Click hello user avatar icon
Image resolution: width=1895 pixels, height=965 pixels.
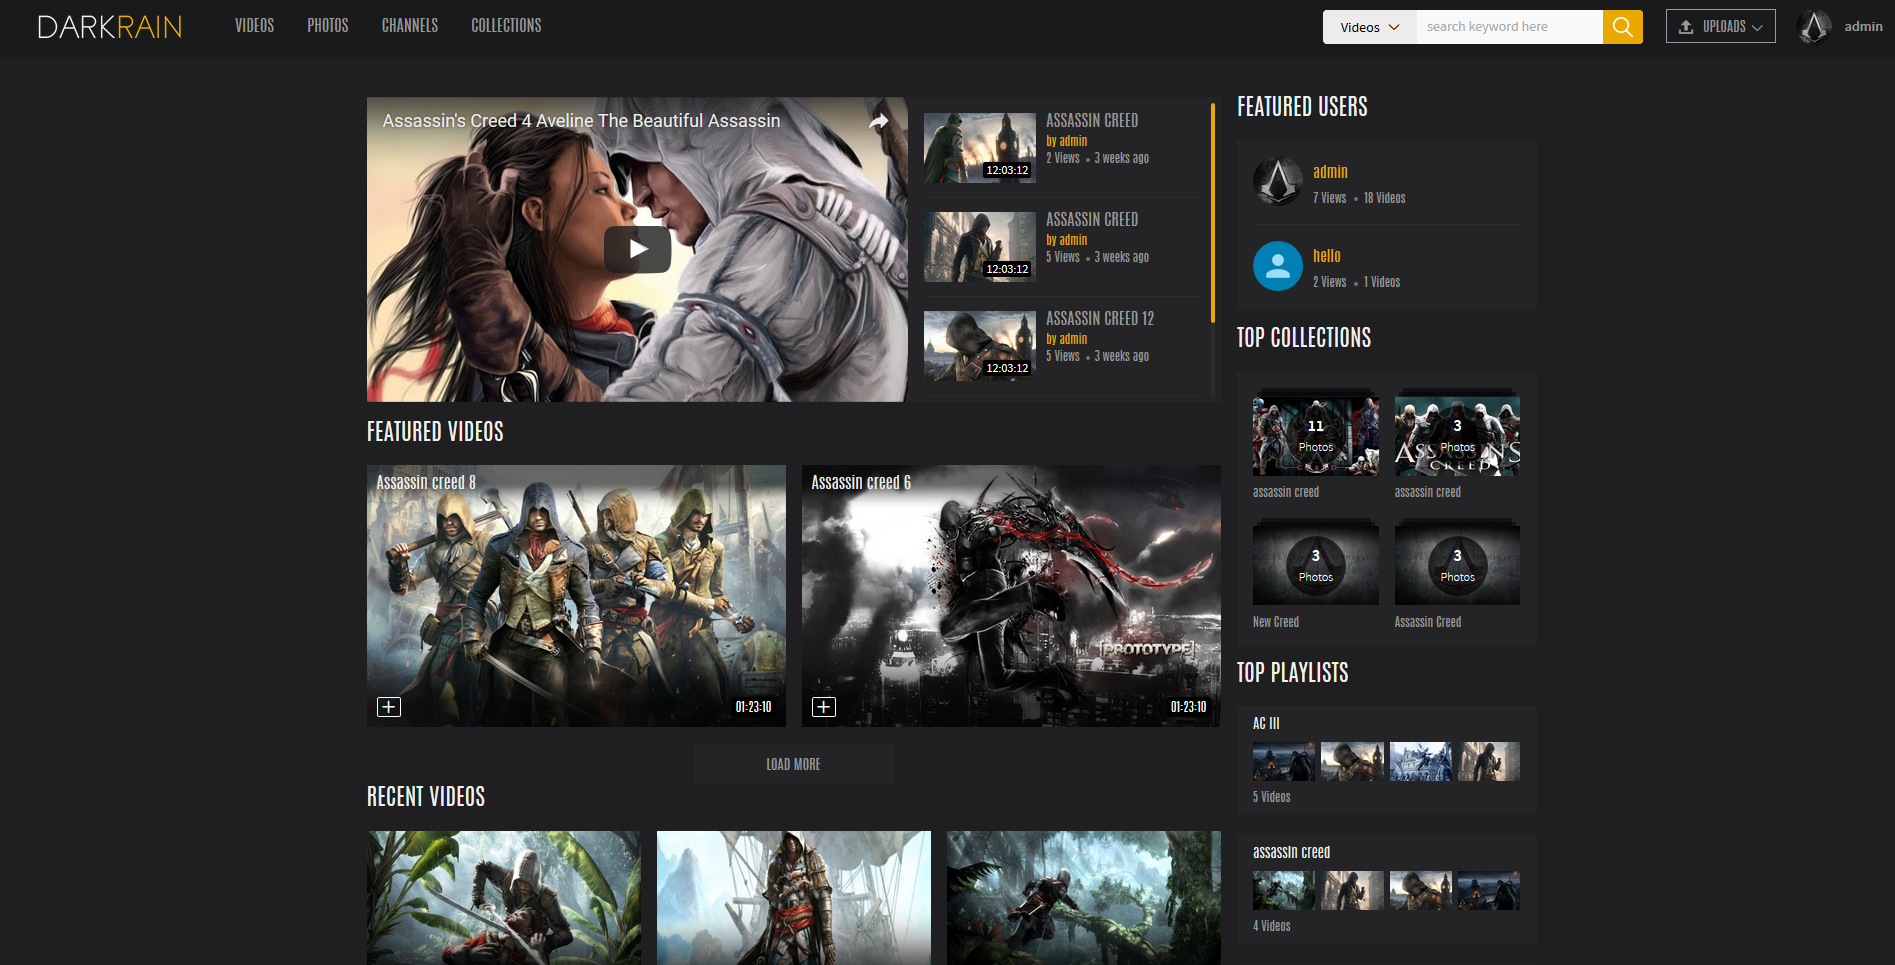(x=1278, y=266)
